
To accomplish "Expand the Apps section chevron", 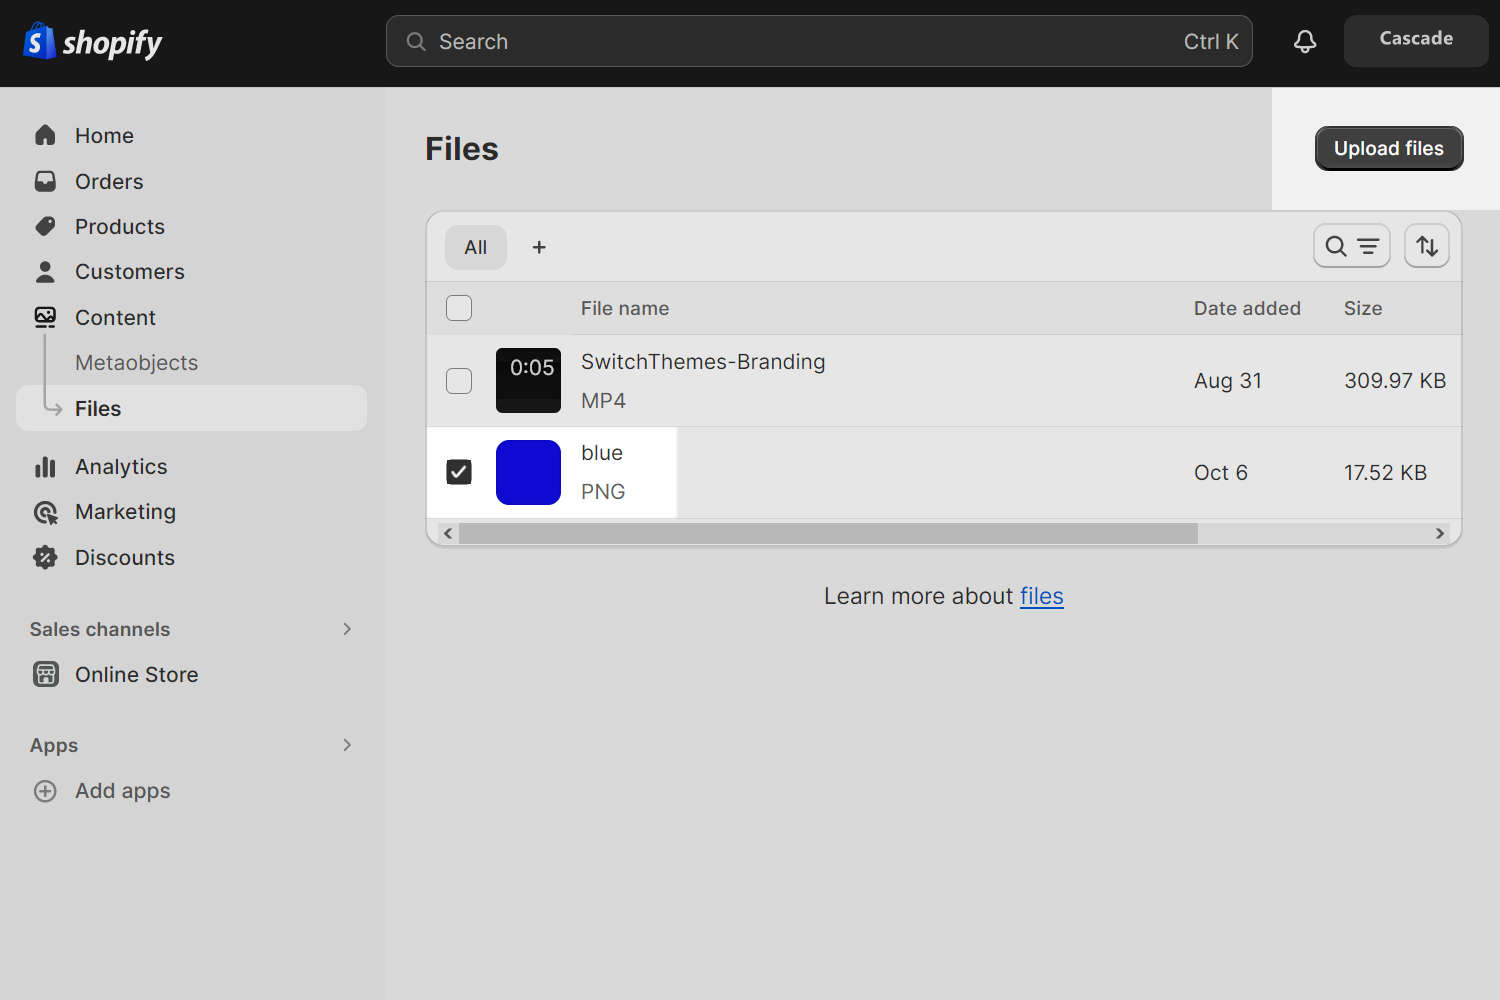I will point(347,745).
